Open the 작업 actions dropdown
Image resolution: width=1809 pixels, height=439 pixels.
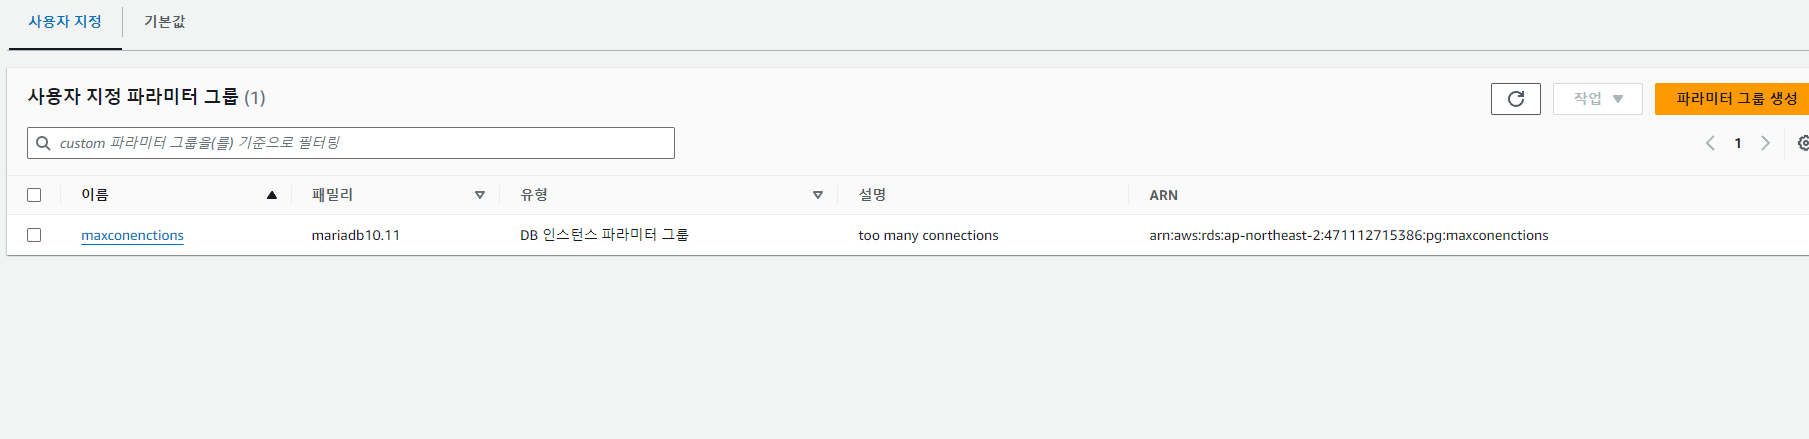(1597, 99)
